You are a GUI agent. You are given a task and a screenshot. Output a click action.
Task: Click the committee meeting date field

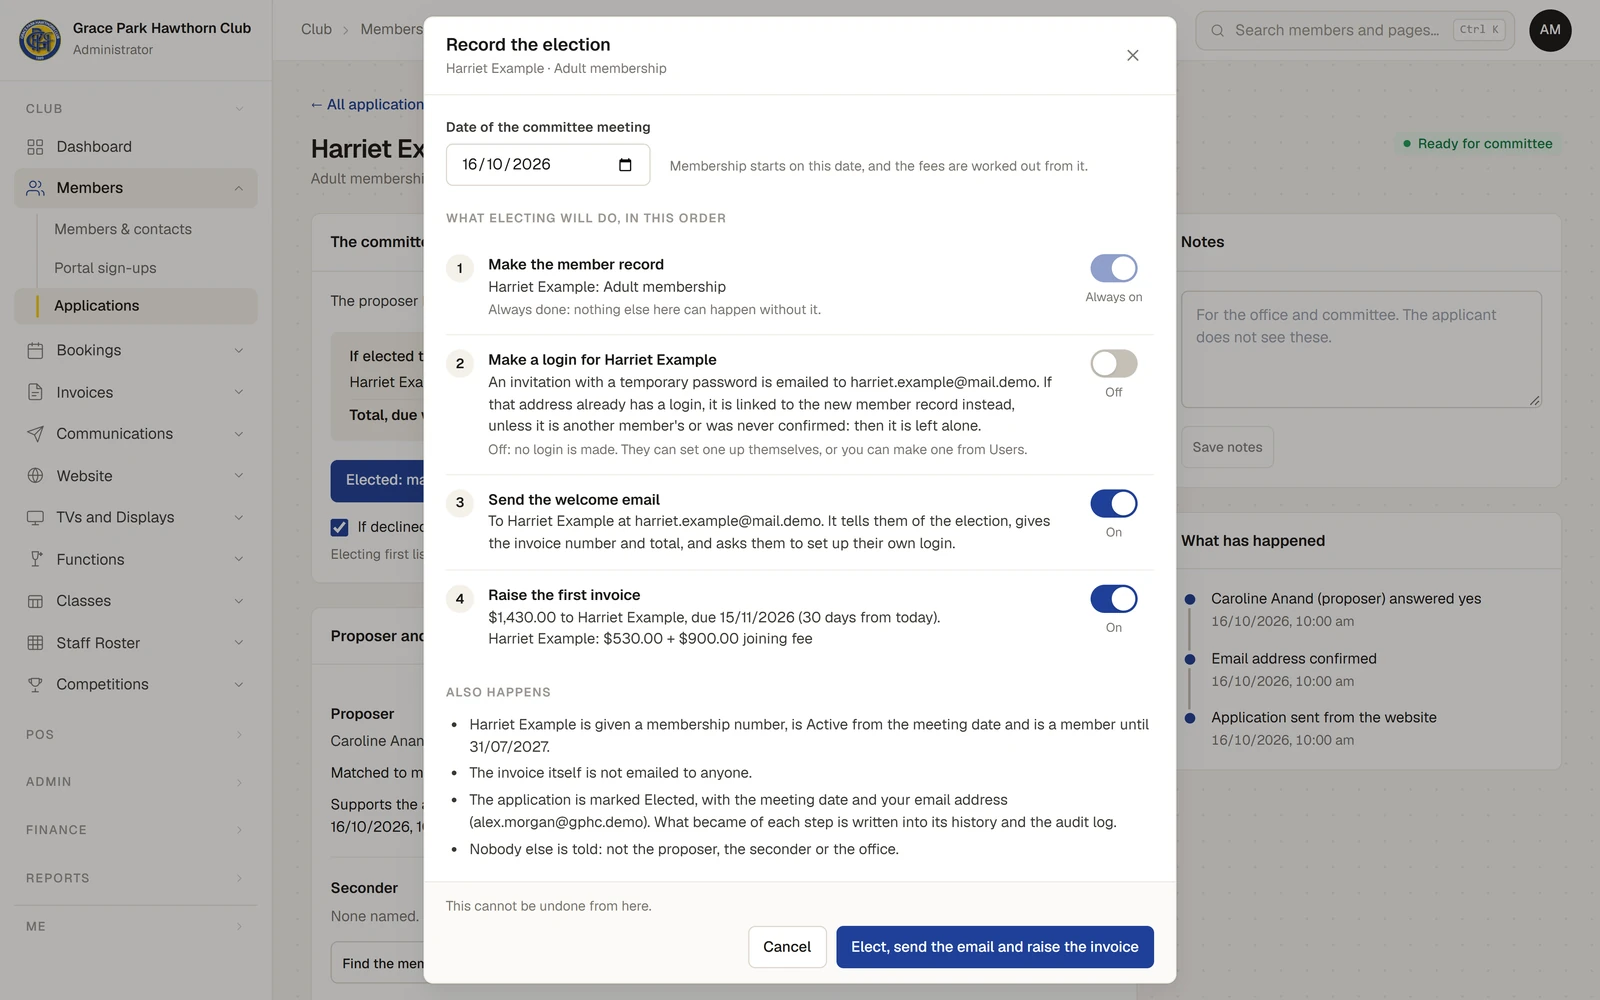[x=548, y=165]
